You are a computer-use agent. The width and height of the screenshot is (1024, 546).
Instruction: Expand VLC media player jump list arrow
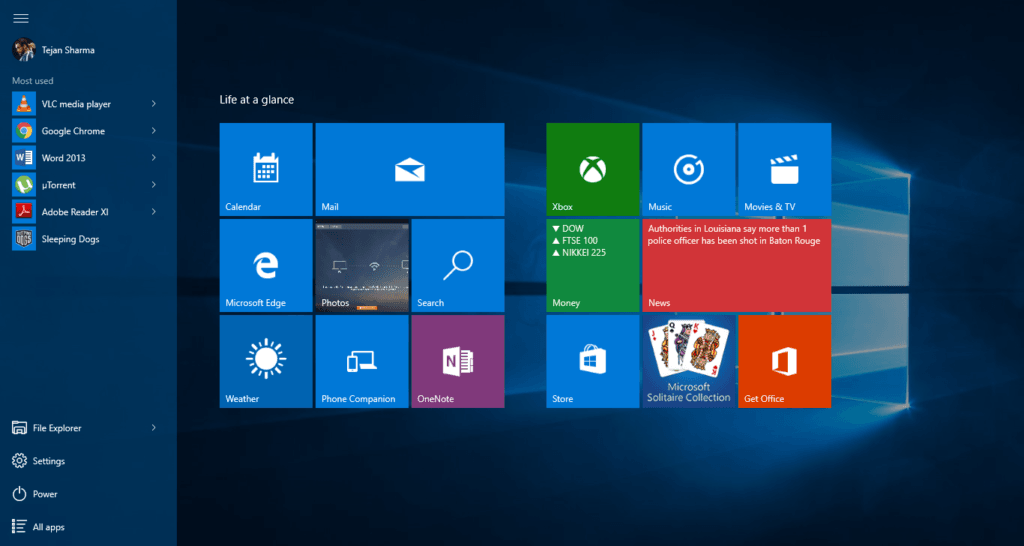[x=153, y=104]
